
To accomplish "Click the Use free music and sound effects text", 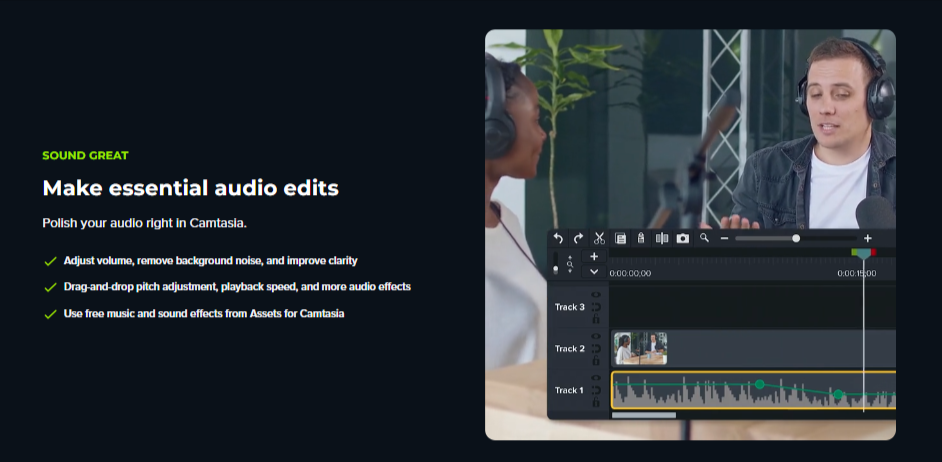I will tap(204, 314).
